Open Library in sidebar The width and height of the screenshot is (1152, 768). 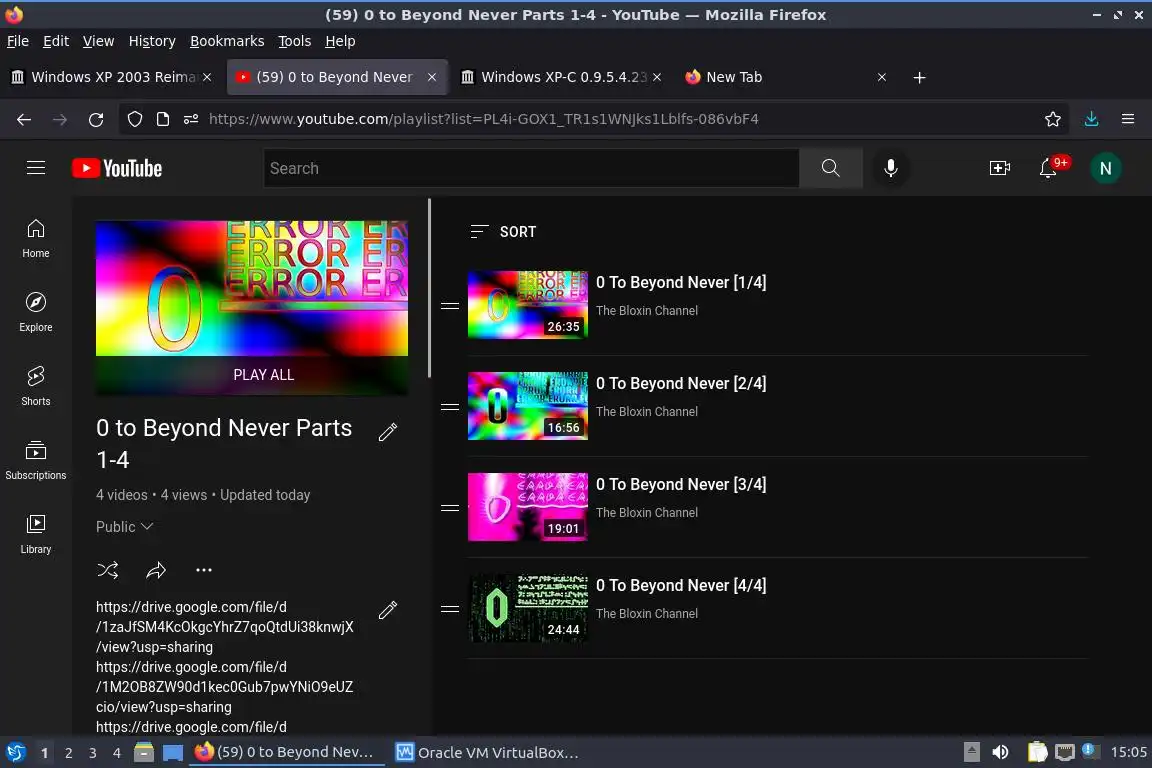36,534
